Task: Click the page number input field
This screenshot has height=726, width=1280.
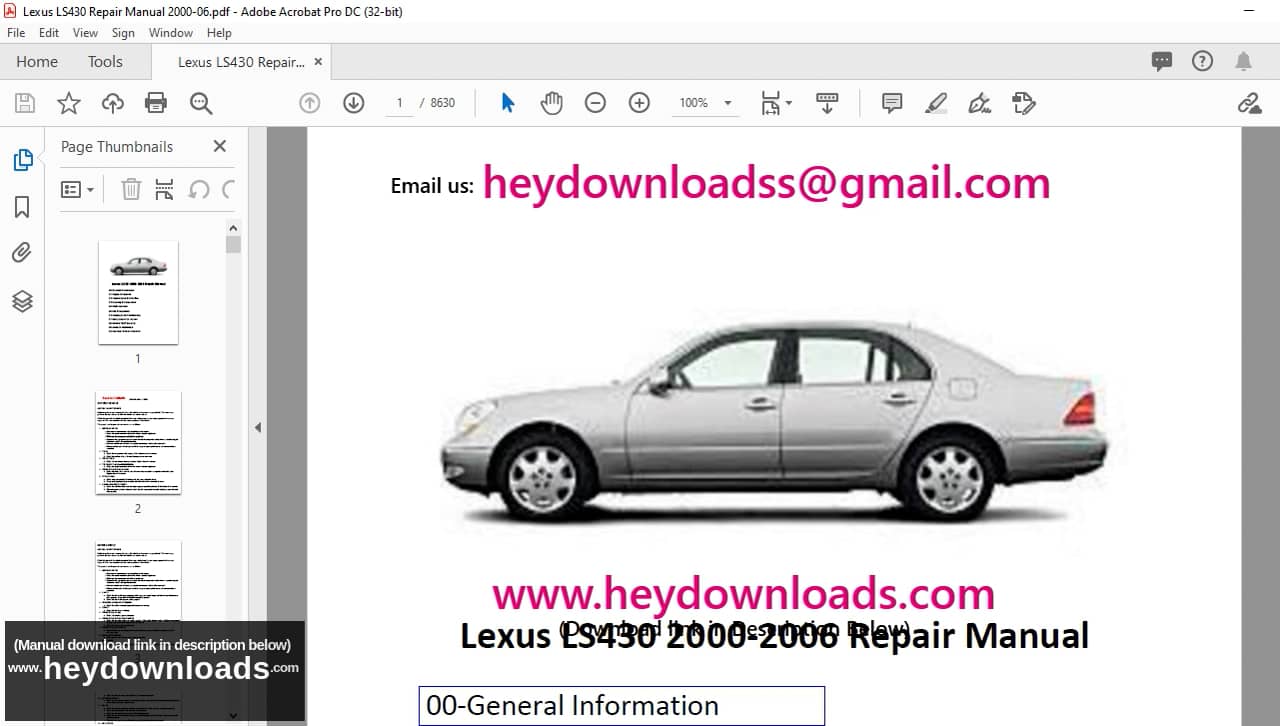Action: coord(399,103)
